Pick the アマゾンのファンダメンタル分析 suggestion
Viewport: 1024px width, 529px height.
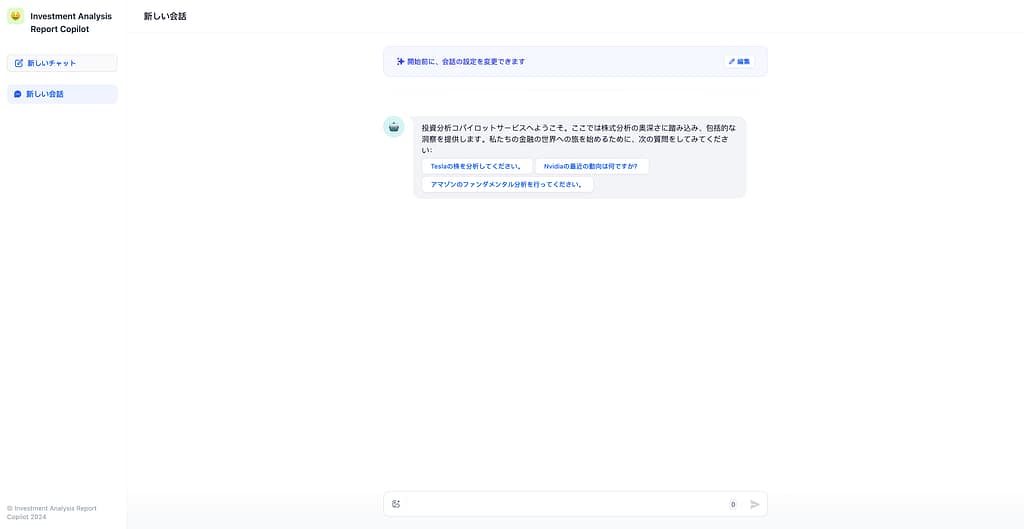(507, 185)
